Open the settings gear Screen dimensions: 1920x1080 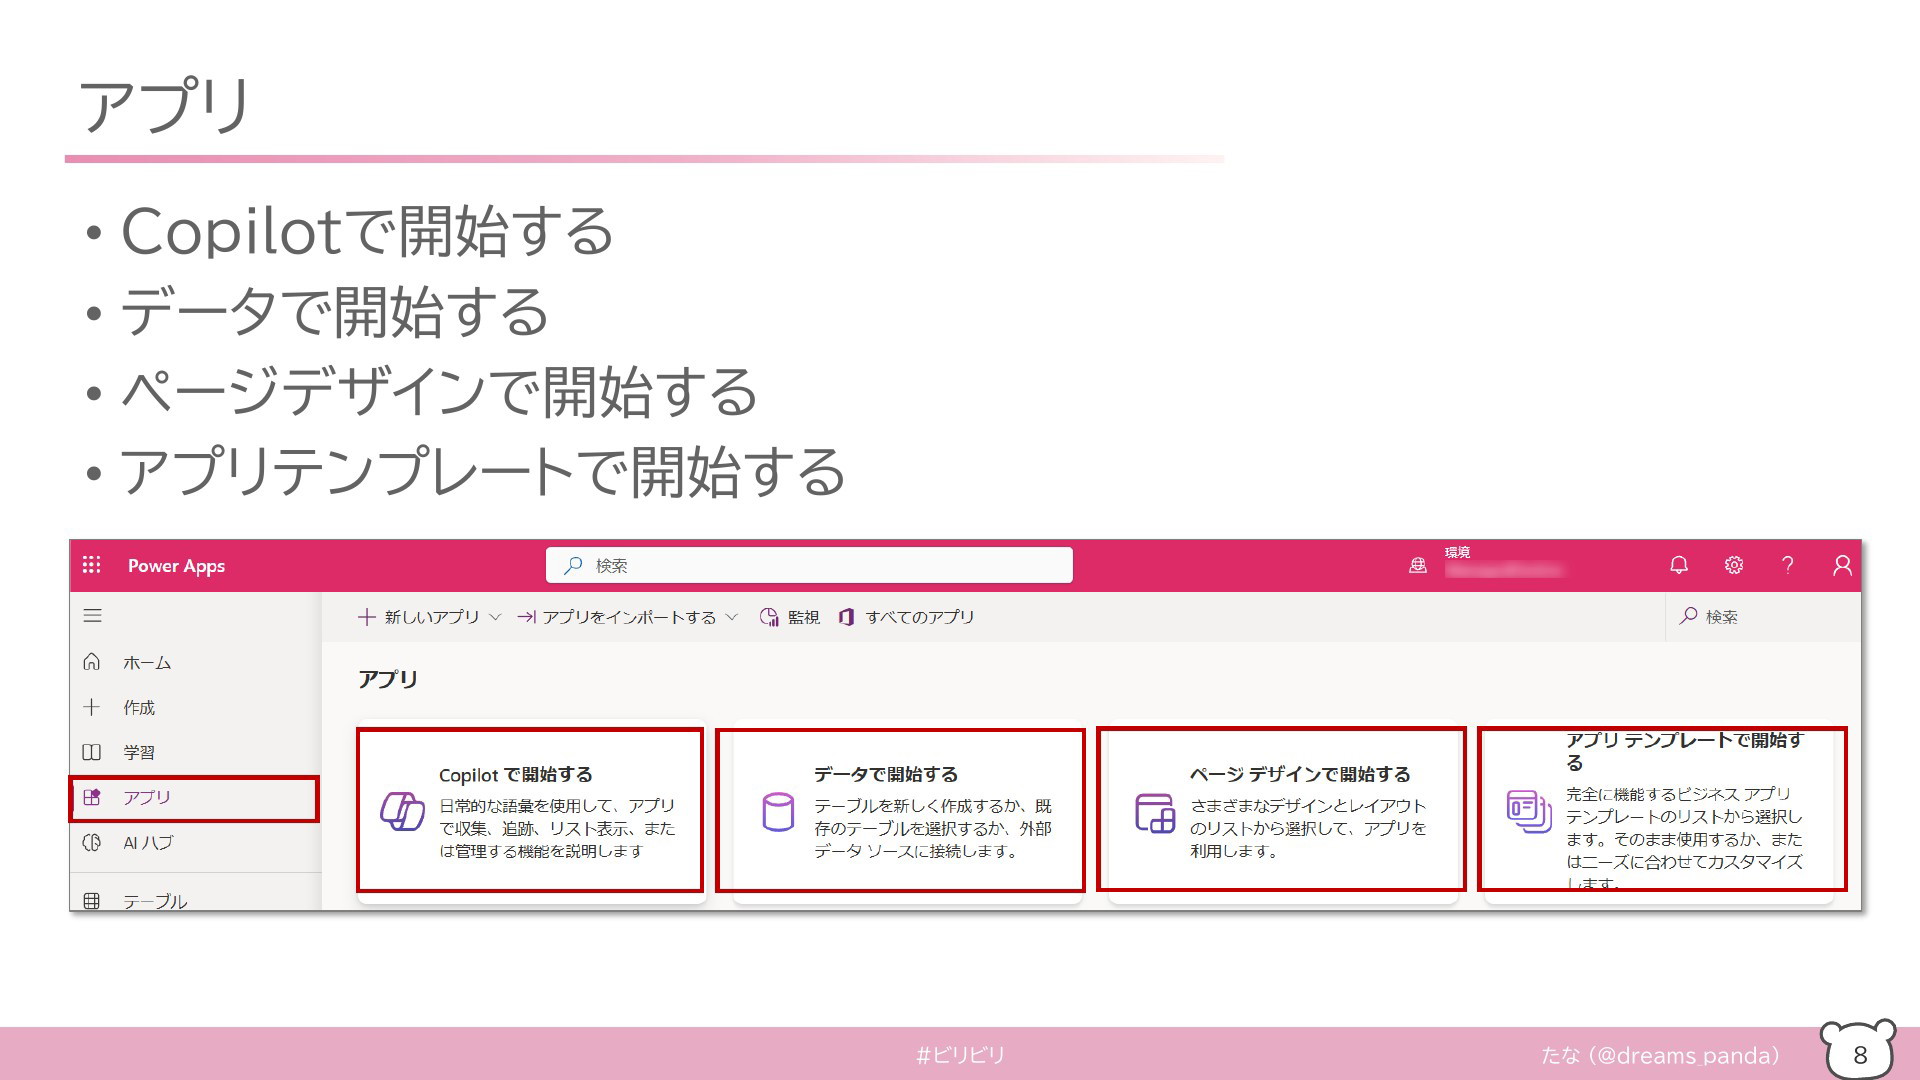(x=1734, y=565)
